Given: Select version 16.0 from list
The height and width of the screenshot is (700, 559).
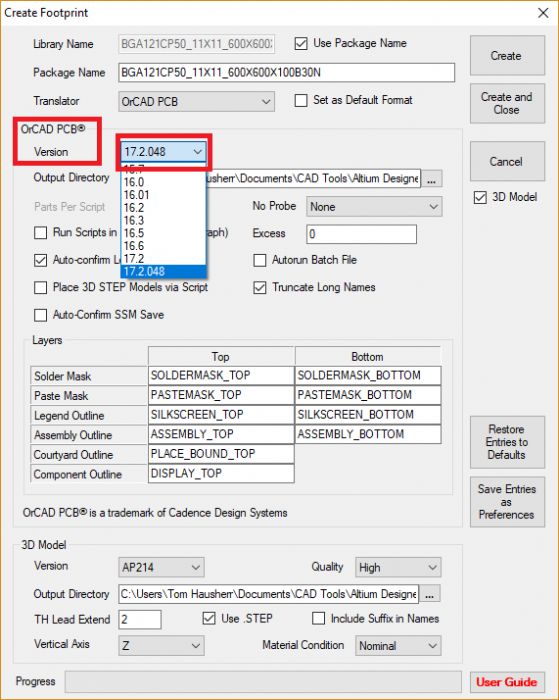Looking at the screenshot, I should (x=163, y=182).
